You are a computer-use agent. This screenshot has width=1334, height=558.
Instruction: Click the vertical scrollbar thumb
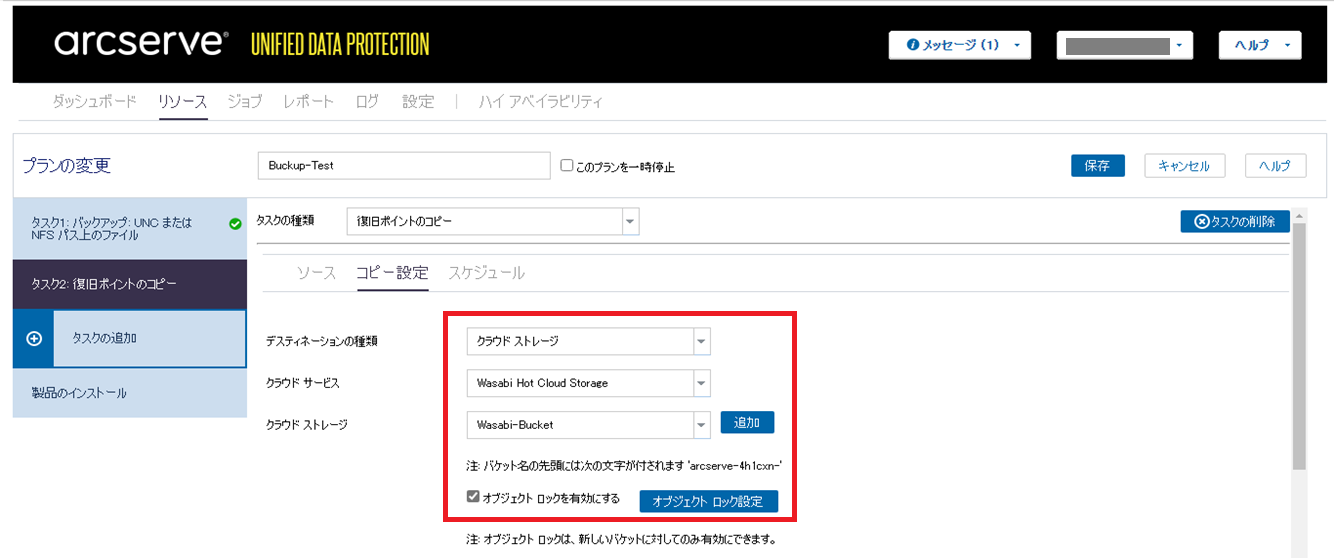tap(1299, 345)
